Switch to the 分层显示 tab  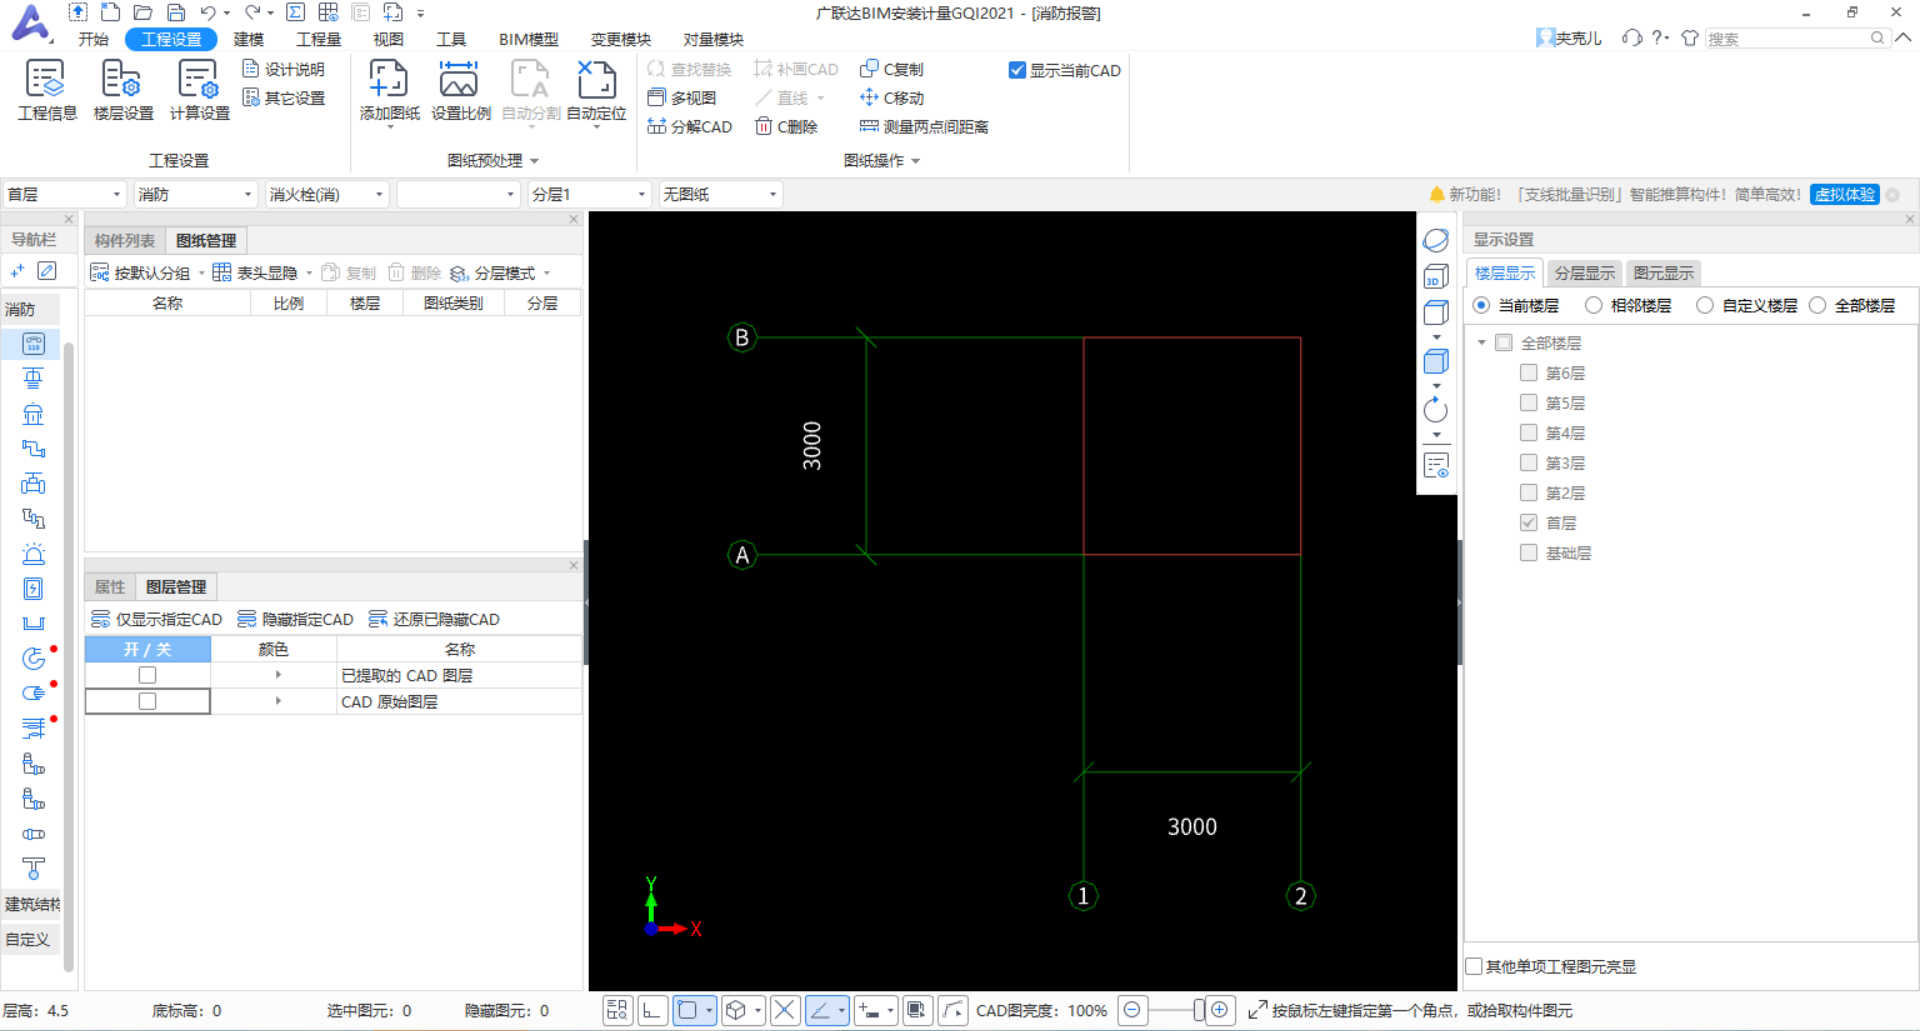1585,273
